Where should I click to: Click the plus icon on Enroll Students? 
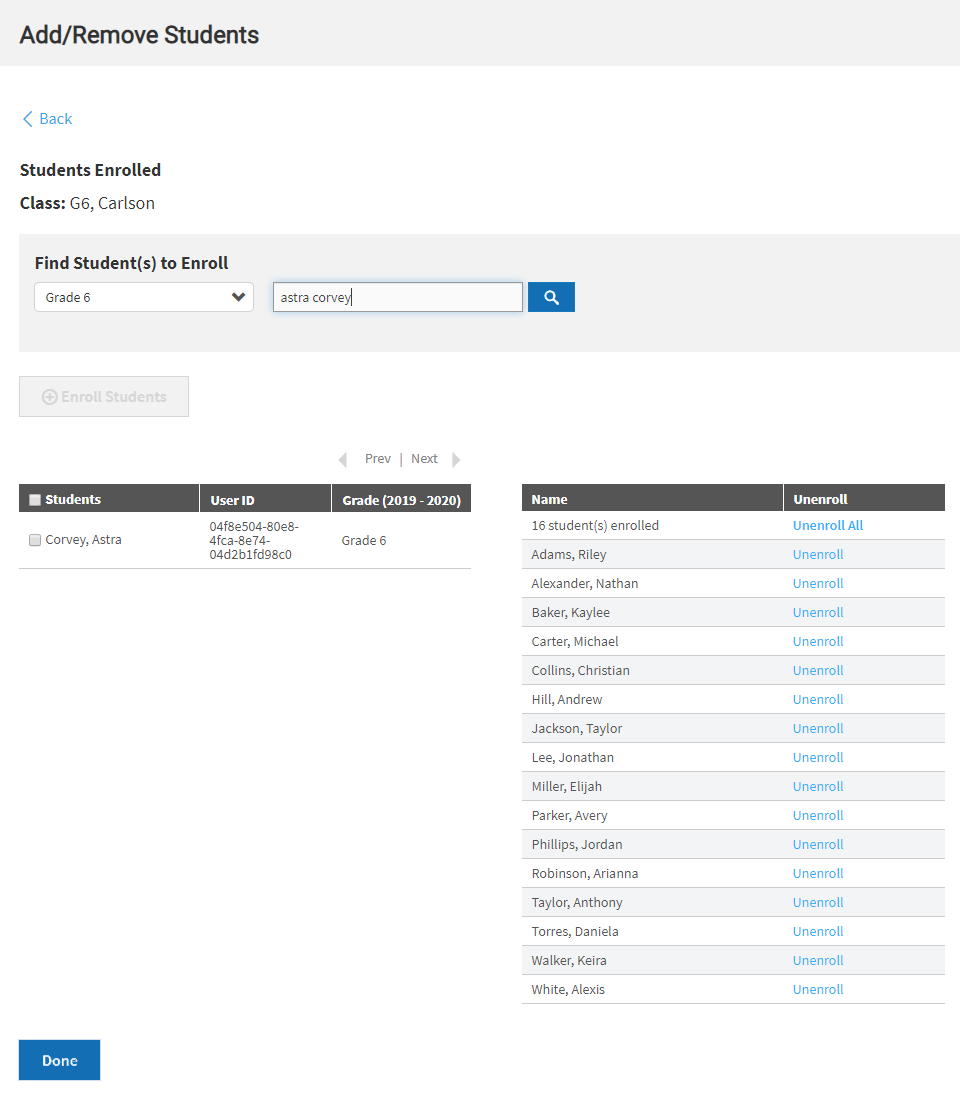click(x=48, y=396)
